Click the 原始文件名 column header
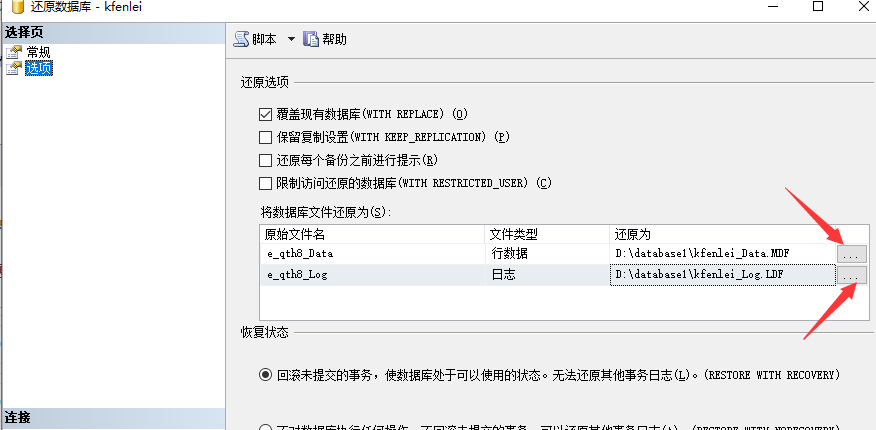876x430 pixels. coord(370,234)
